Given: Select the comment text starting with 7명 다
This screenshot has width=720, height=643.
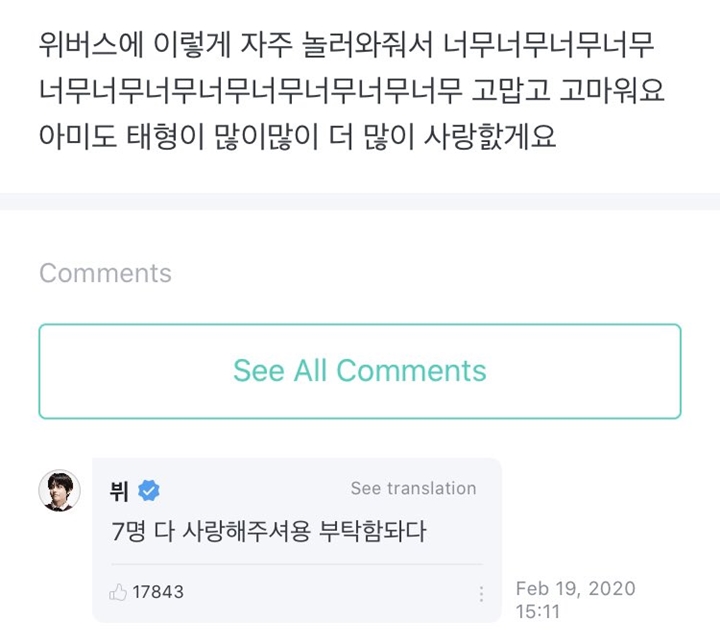Looking at the screenshot, I should 269,532.
